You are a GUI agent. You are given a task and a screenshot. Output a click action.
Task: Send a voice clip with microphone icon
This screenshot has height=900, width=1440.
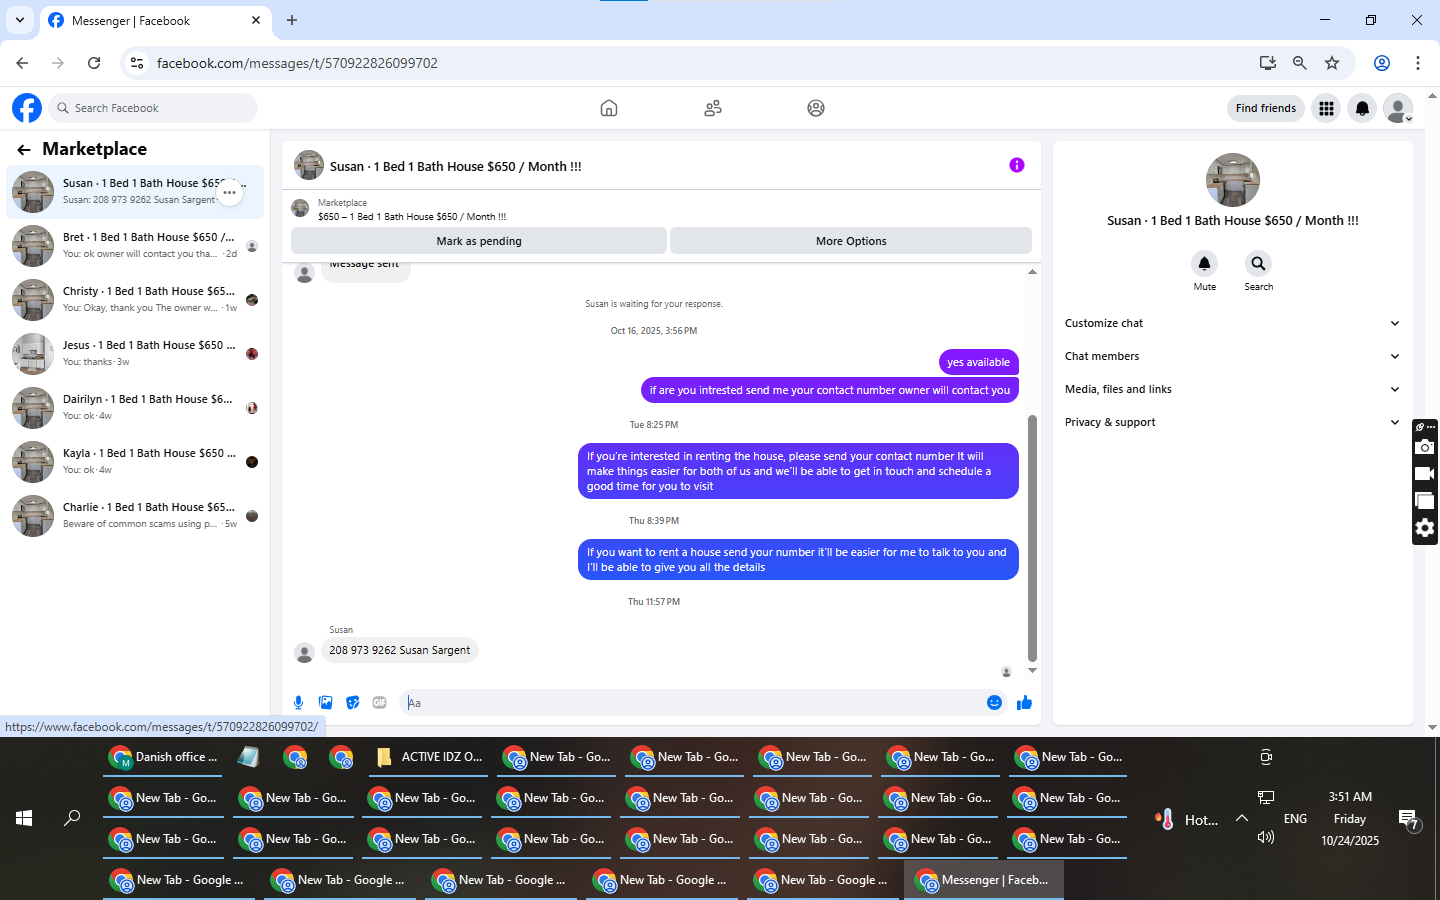tap(298, 703)
